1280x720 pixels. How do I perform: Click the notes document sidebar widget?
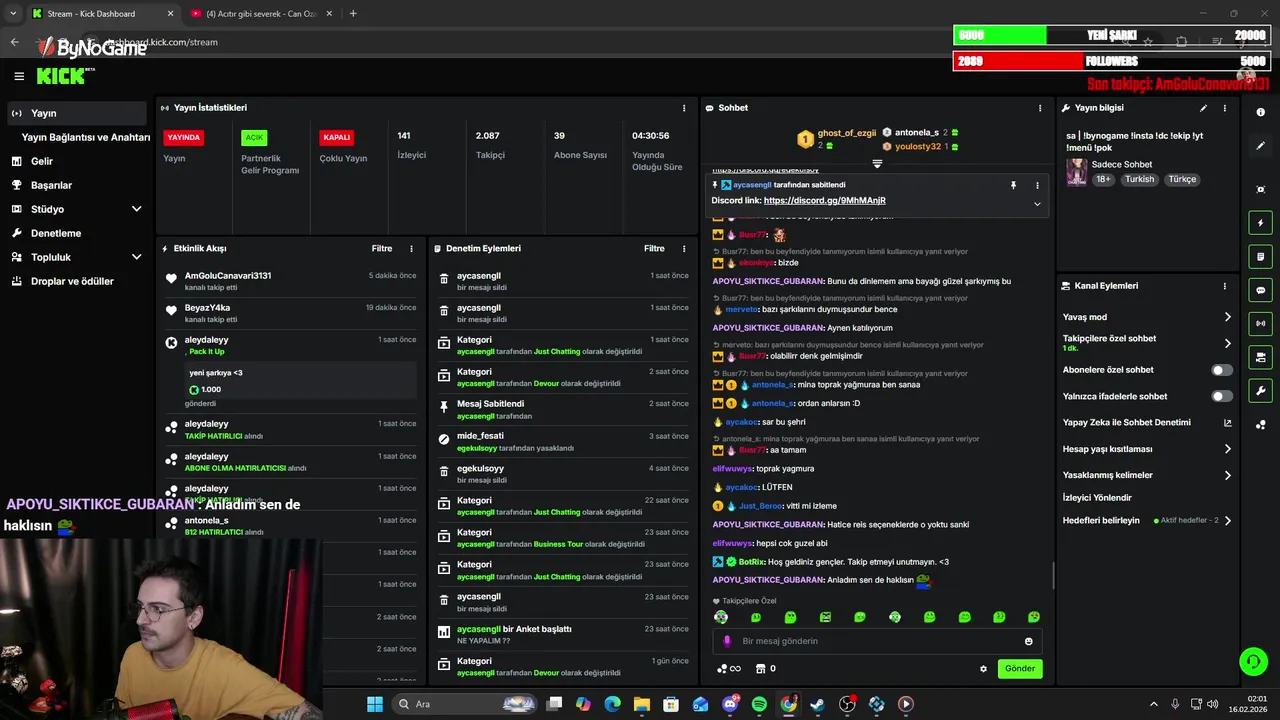tap(1261, 257)
